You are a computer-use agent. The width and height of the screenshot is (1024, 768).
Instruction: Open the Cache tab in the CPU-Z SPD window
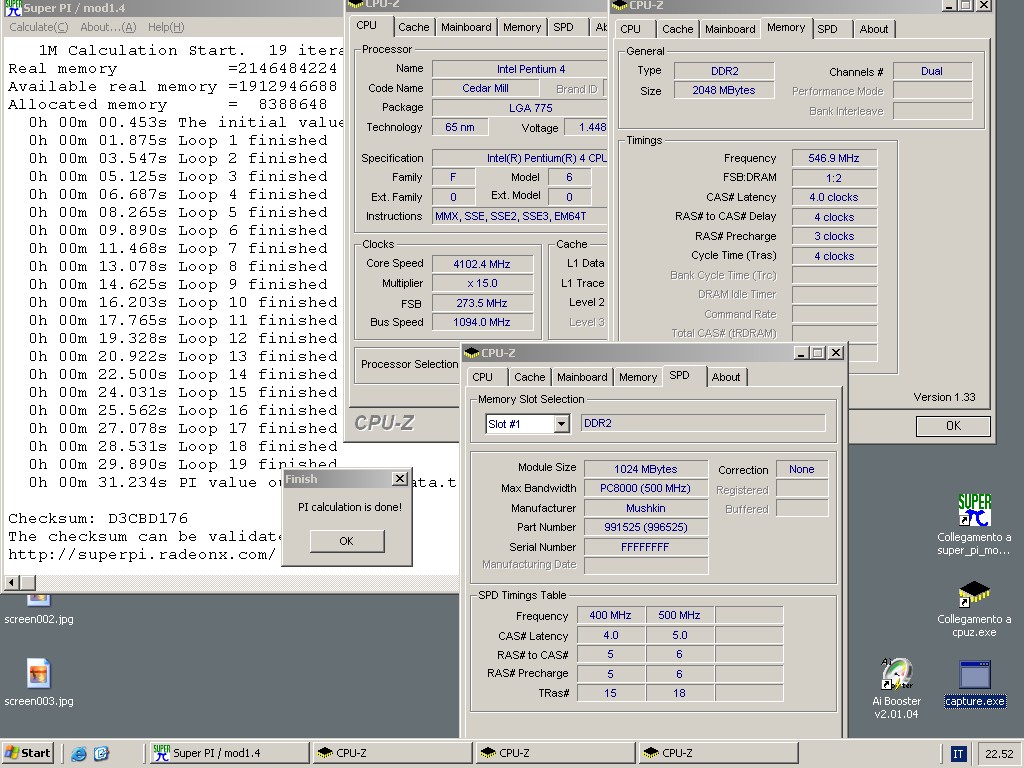pos(529,377)
